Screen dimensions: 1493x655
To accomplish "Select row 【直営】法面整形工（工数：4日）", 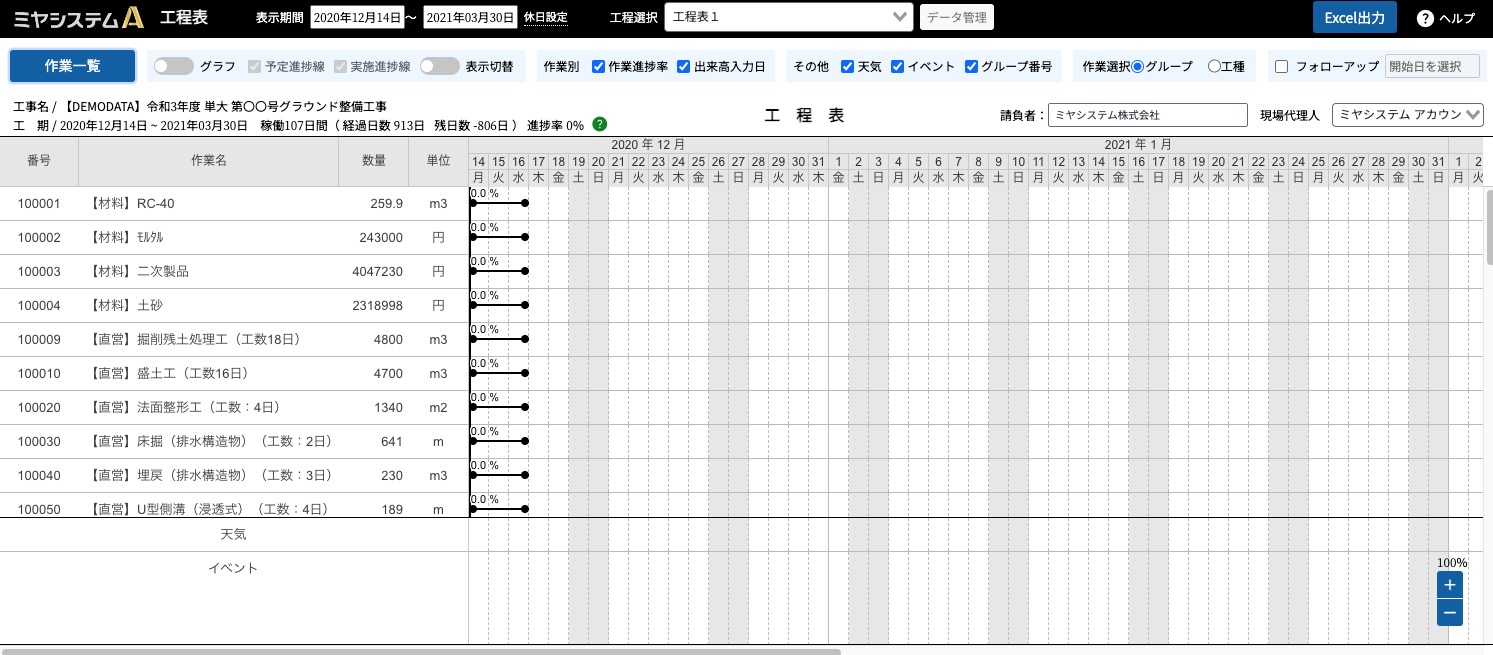I will pyautogui.click(x=234, y=407).
